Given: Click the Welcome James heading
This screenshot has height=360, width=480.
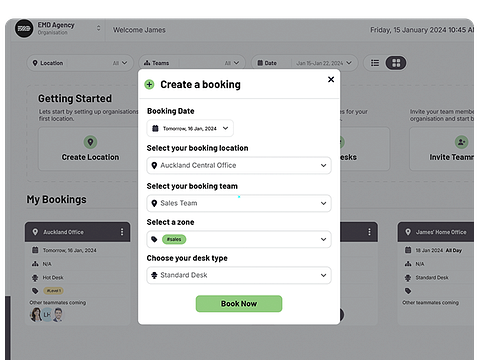Looking at the screenshot, I should pos(139,30).
